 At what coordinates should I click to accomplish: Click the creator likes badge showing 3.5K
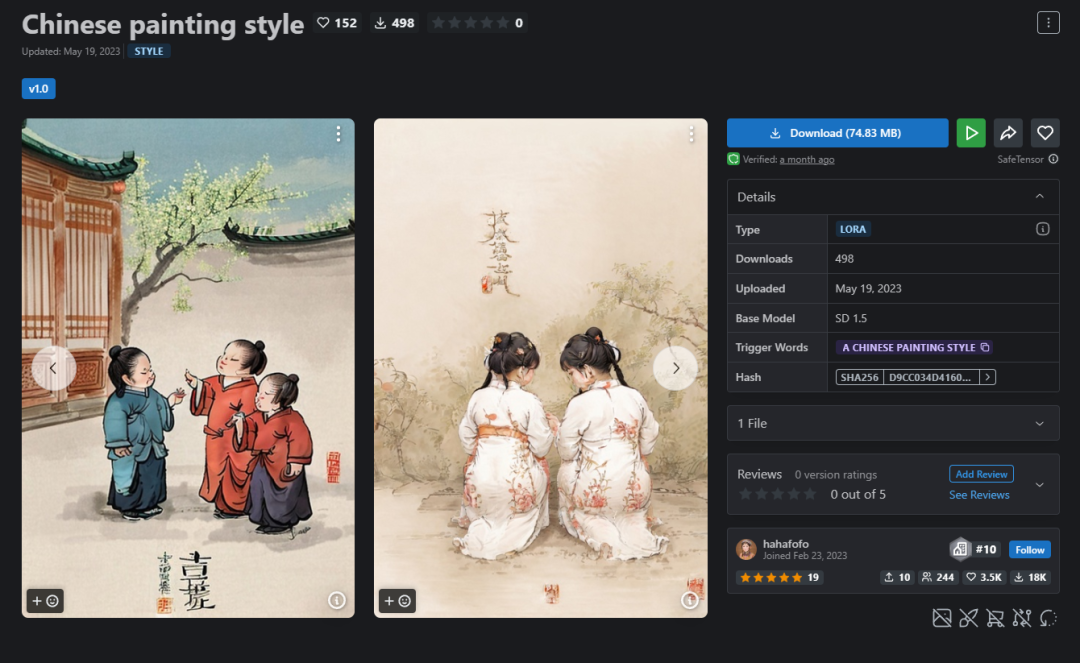pyautogui.click(x=984, y=578)
